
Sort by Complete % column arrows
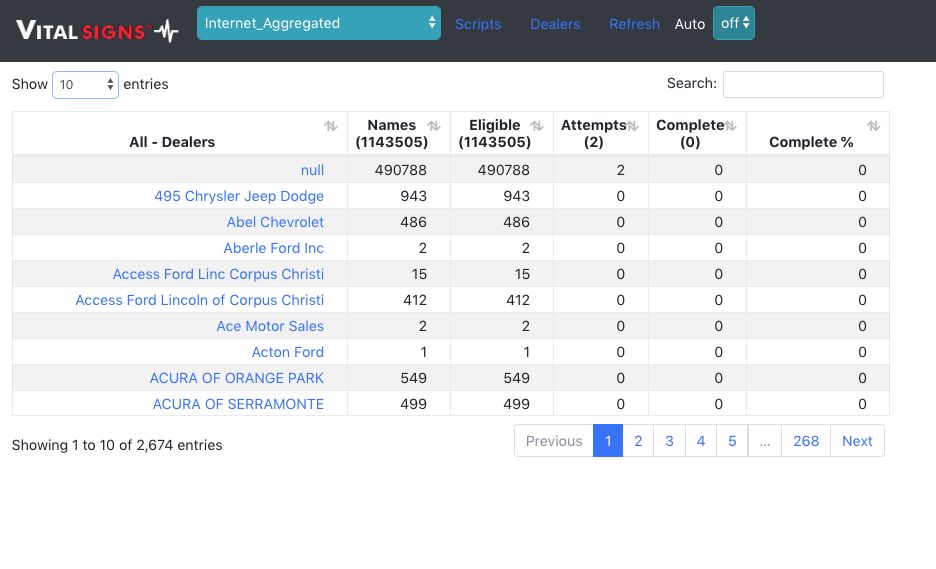coord(873,126)
